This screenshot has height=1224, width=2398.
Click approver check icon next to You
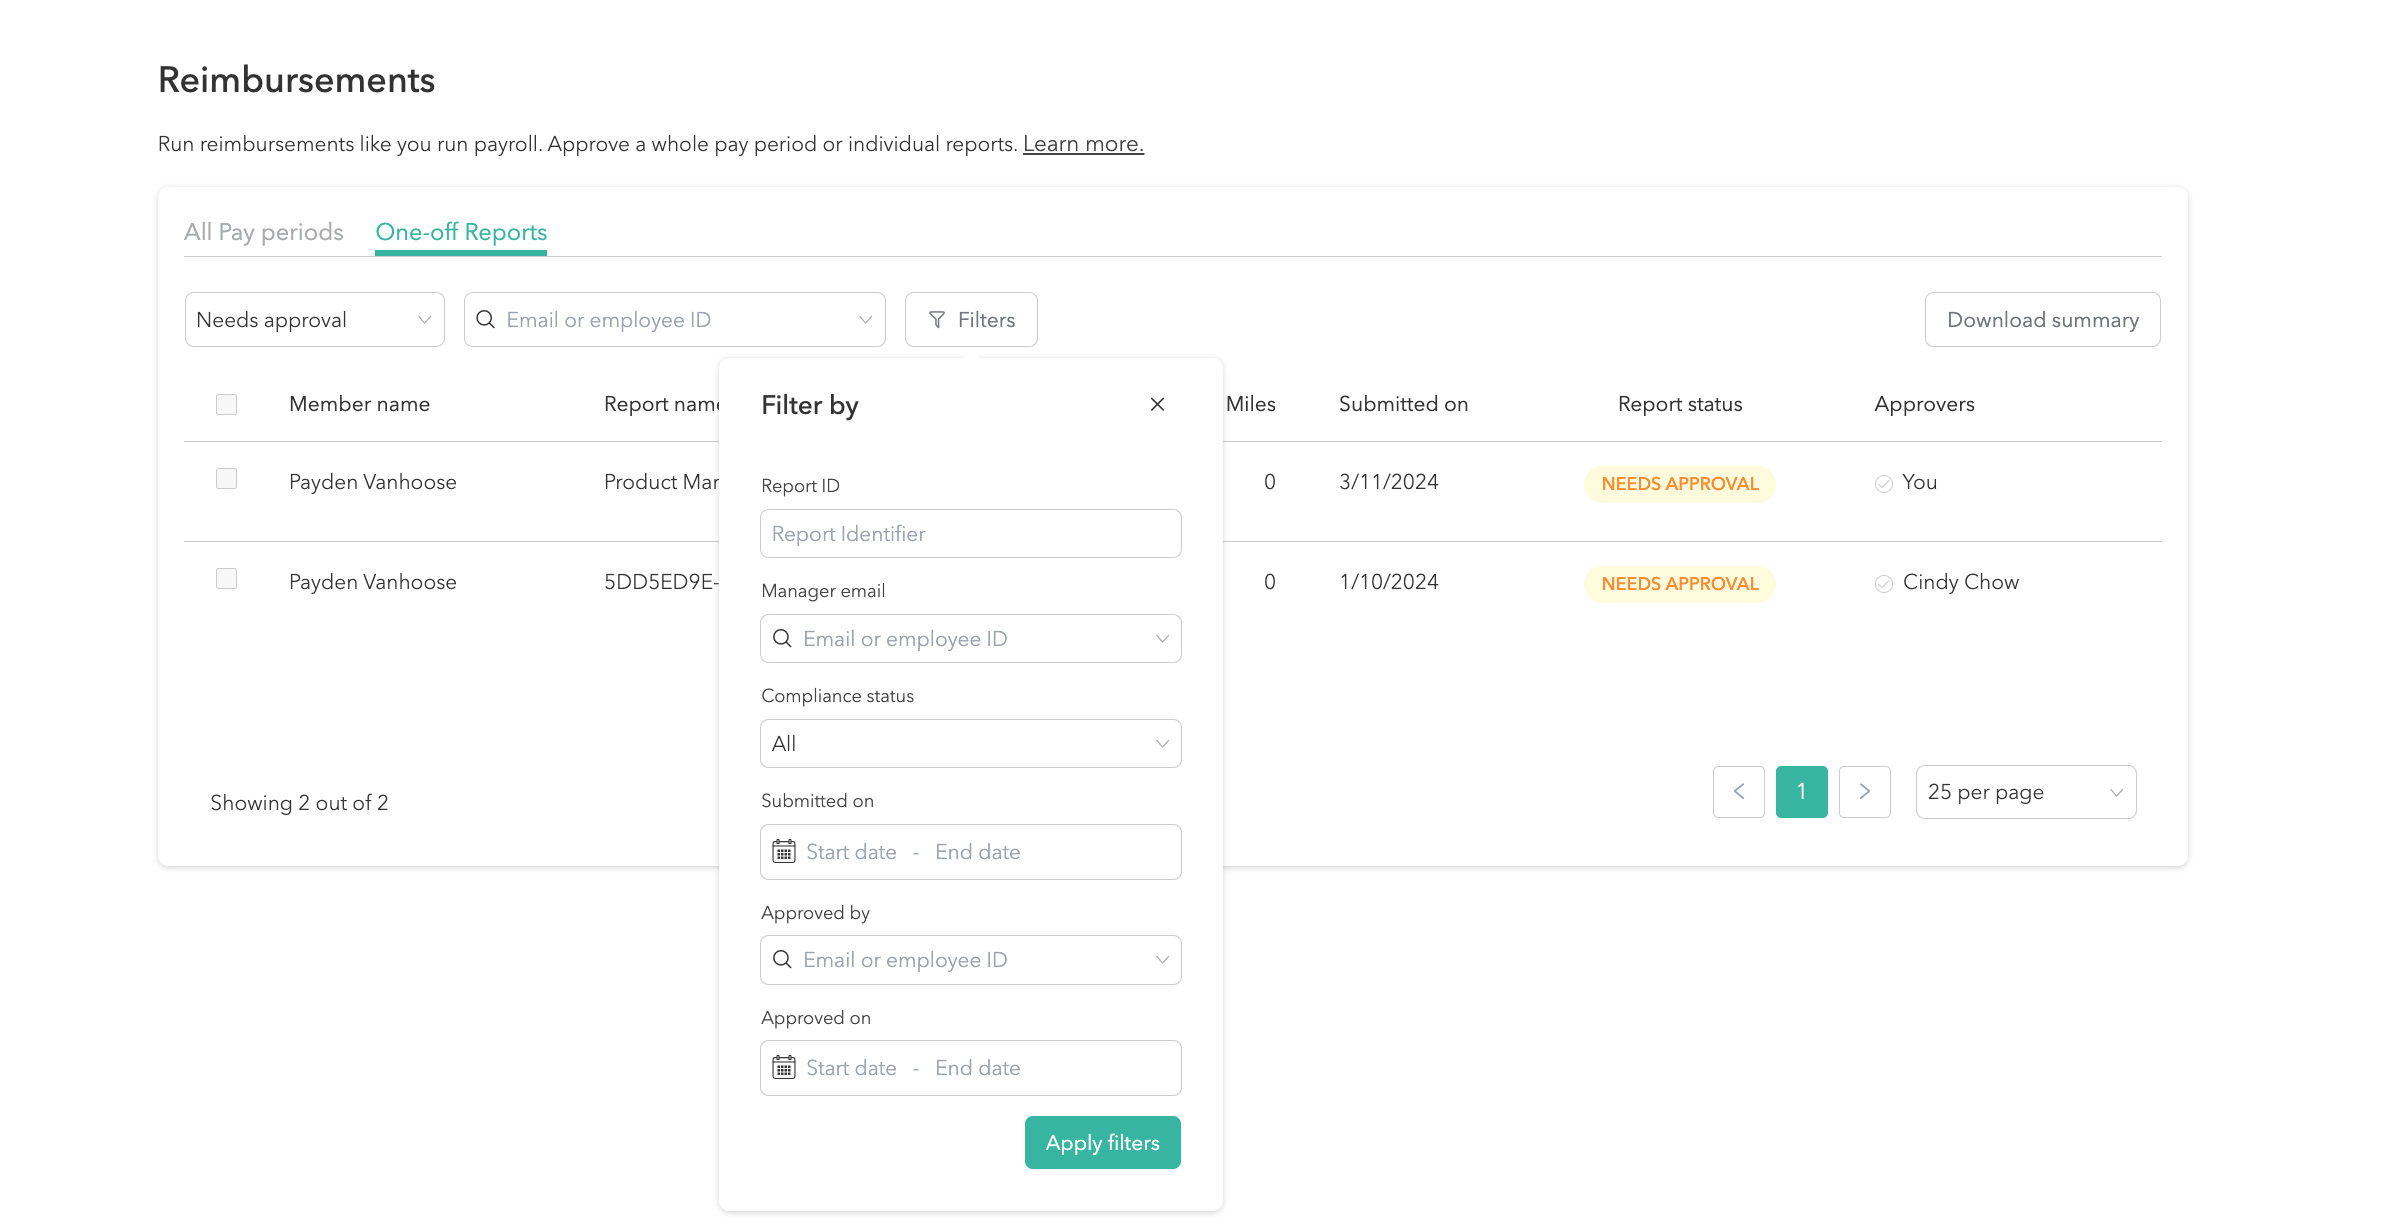pyautogui.click(x=1884, y=484)
